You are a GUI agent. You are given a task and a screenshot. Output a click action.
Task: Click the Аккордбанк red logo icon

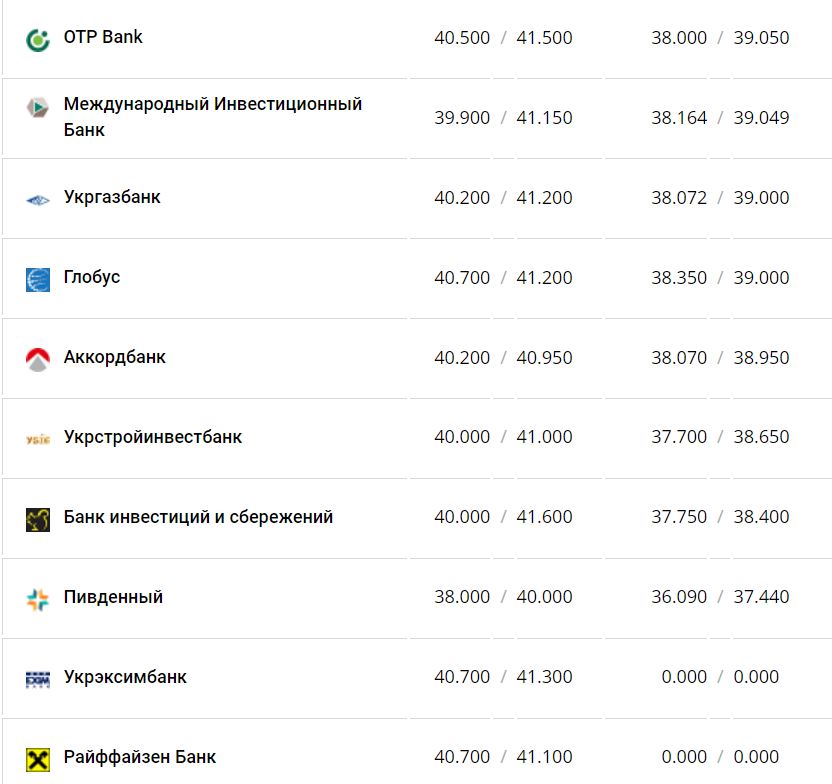[x=38, y=359]
